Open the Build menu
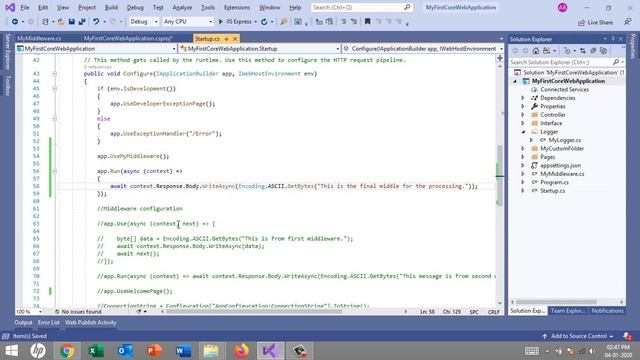 [x=111, y=7]
